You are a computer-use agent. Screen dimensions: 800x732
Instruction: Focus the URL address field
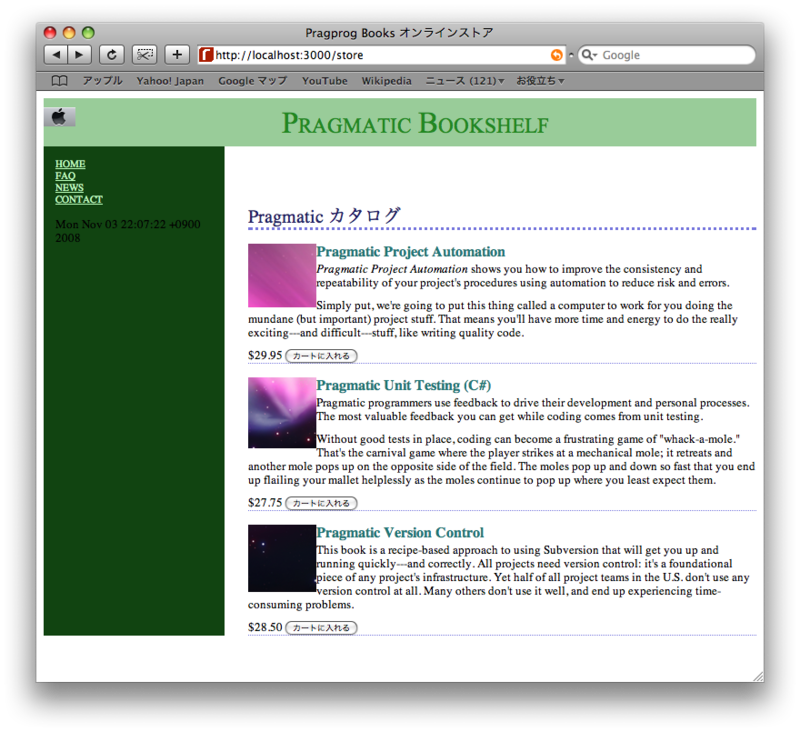click(381, 55)
